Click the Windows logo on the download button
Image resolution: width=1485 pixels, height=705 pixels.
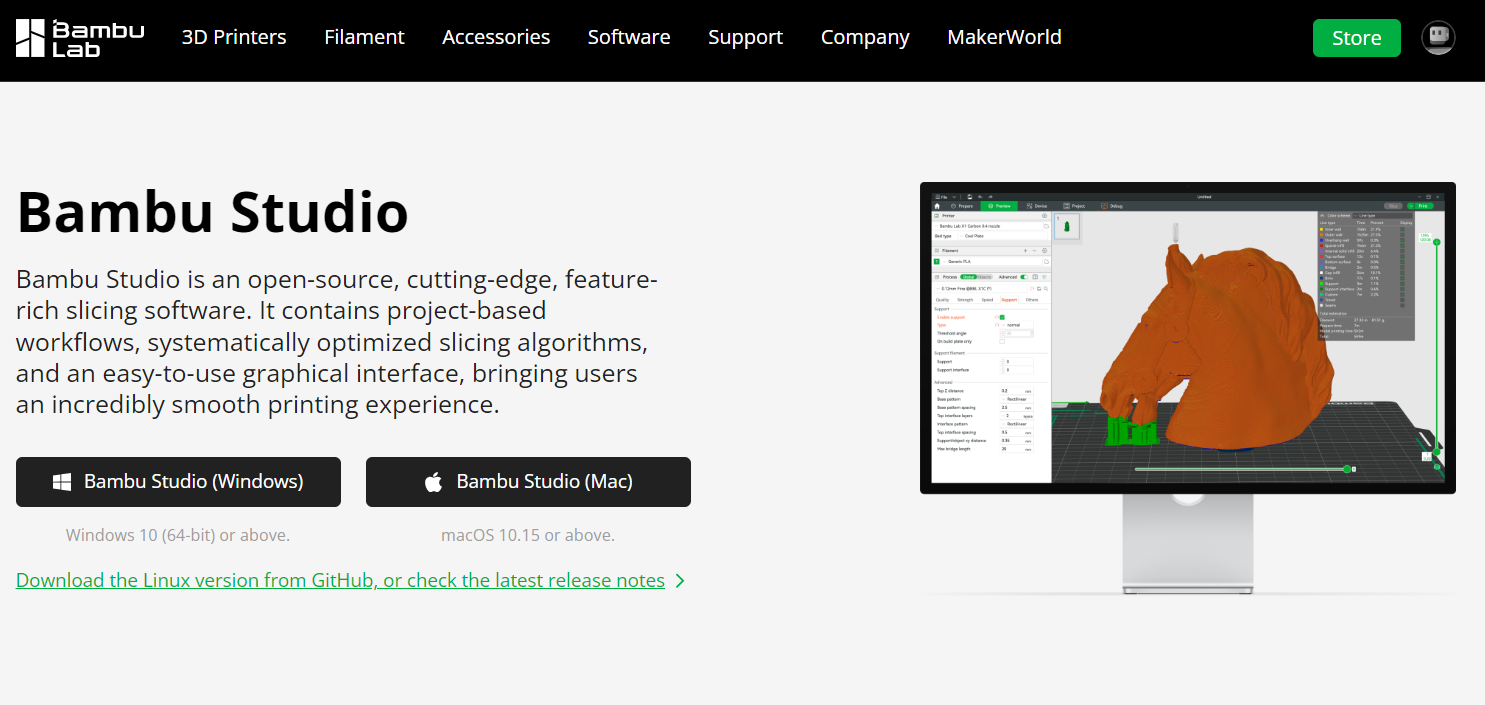(x=62, y=482)
